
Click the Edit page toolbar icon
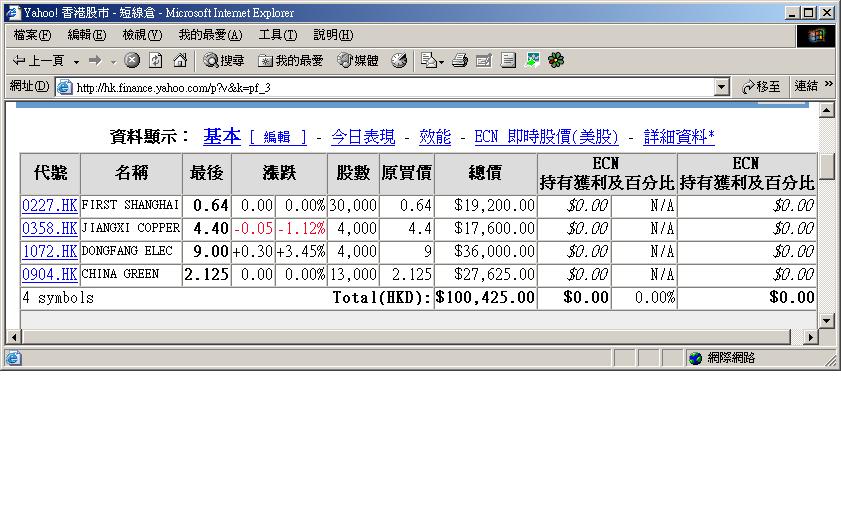tap(484, 61)
